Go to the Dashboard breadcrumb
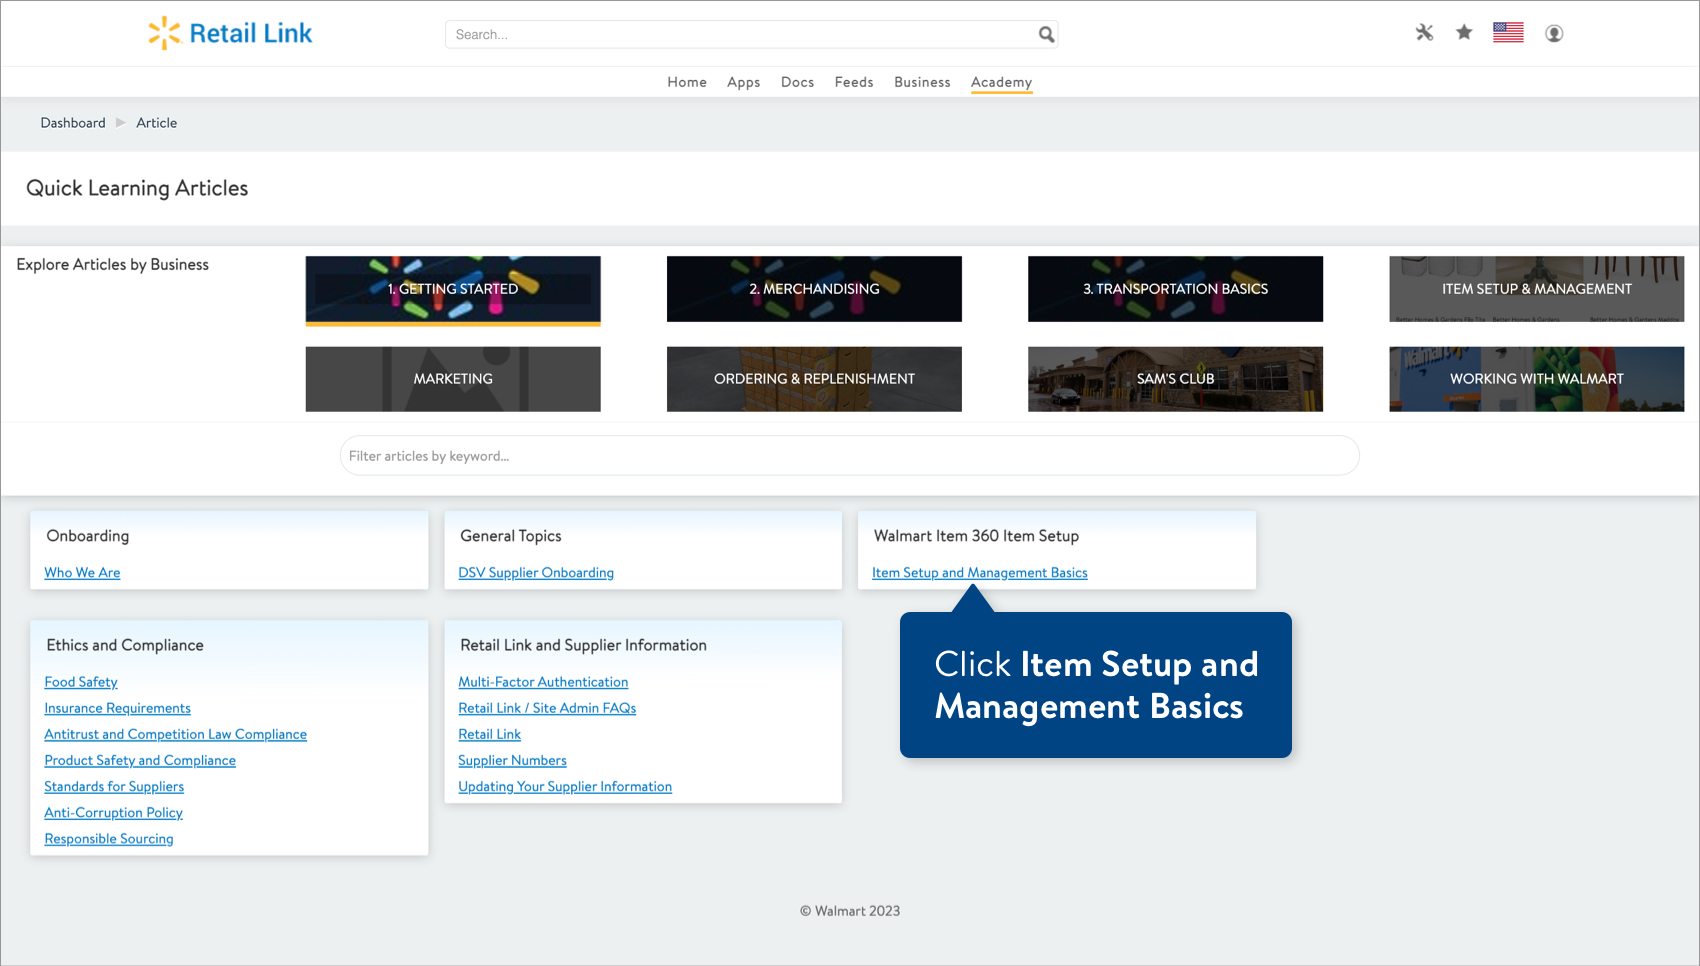The width and height of the screenshot is (1700, 966). (73, 123)
